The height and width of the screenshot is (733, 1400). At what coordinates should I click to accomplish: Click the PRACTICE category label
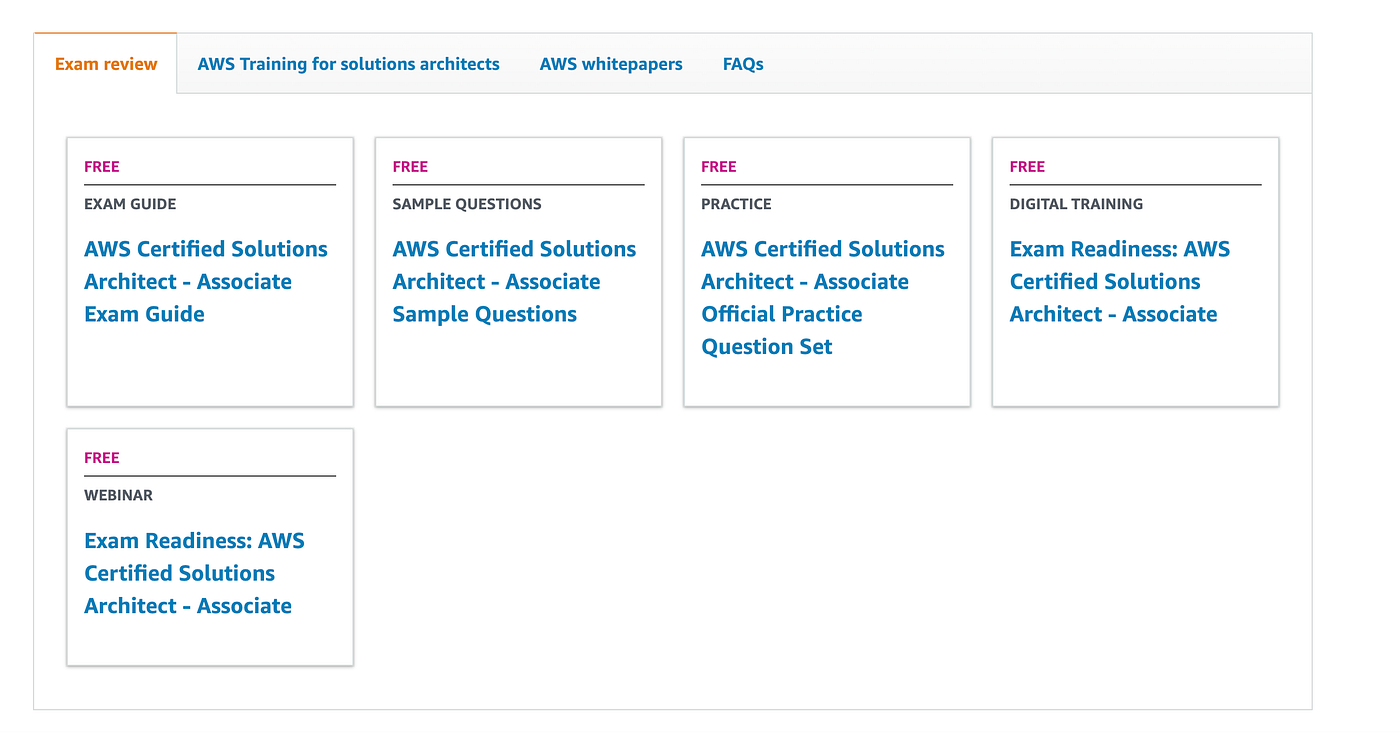tap(736, 204)
